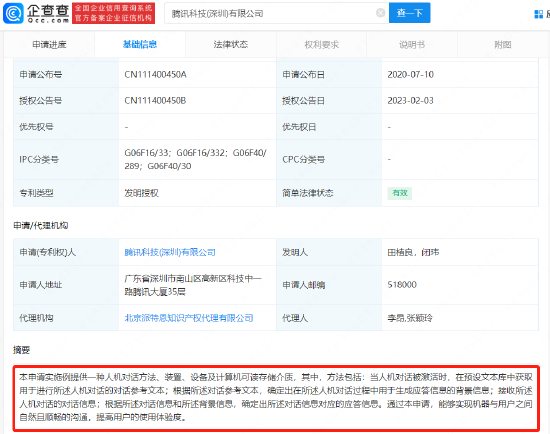Click the abstract paragraph text
This screenshot has height=434, width=550.
(x=276, y=398)
